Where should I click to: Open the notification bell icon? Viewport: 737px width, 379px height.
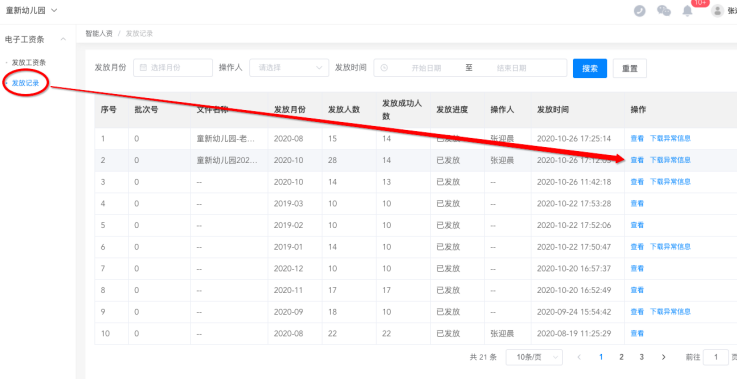pyautogui.click(x=687, y=11)
